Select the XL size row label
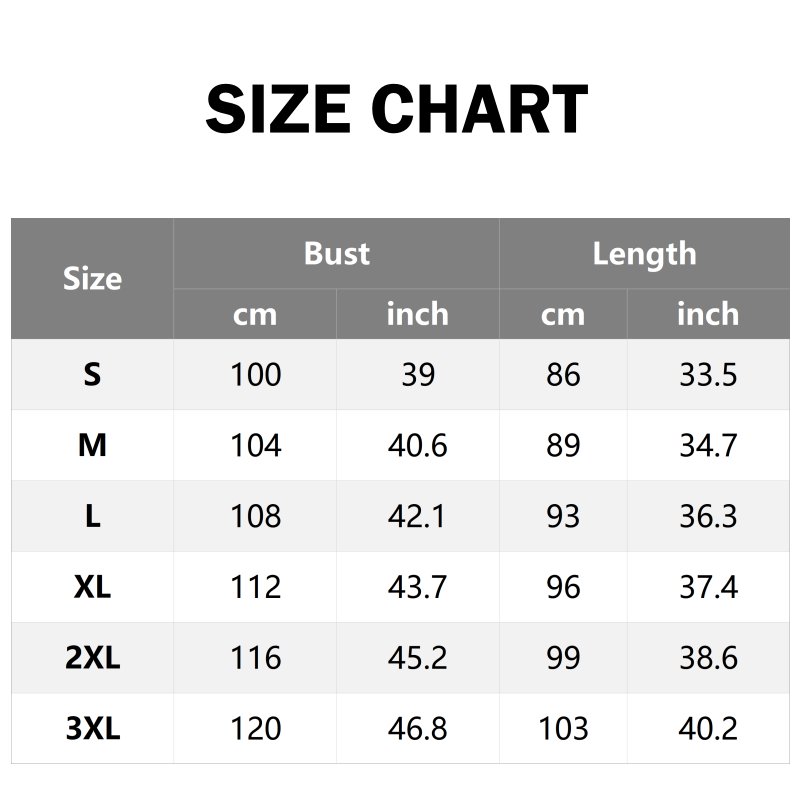This screenshot has width=800, height=800. [x=92, y=587]
